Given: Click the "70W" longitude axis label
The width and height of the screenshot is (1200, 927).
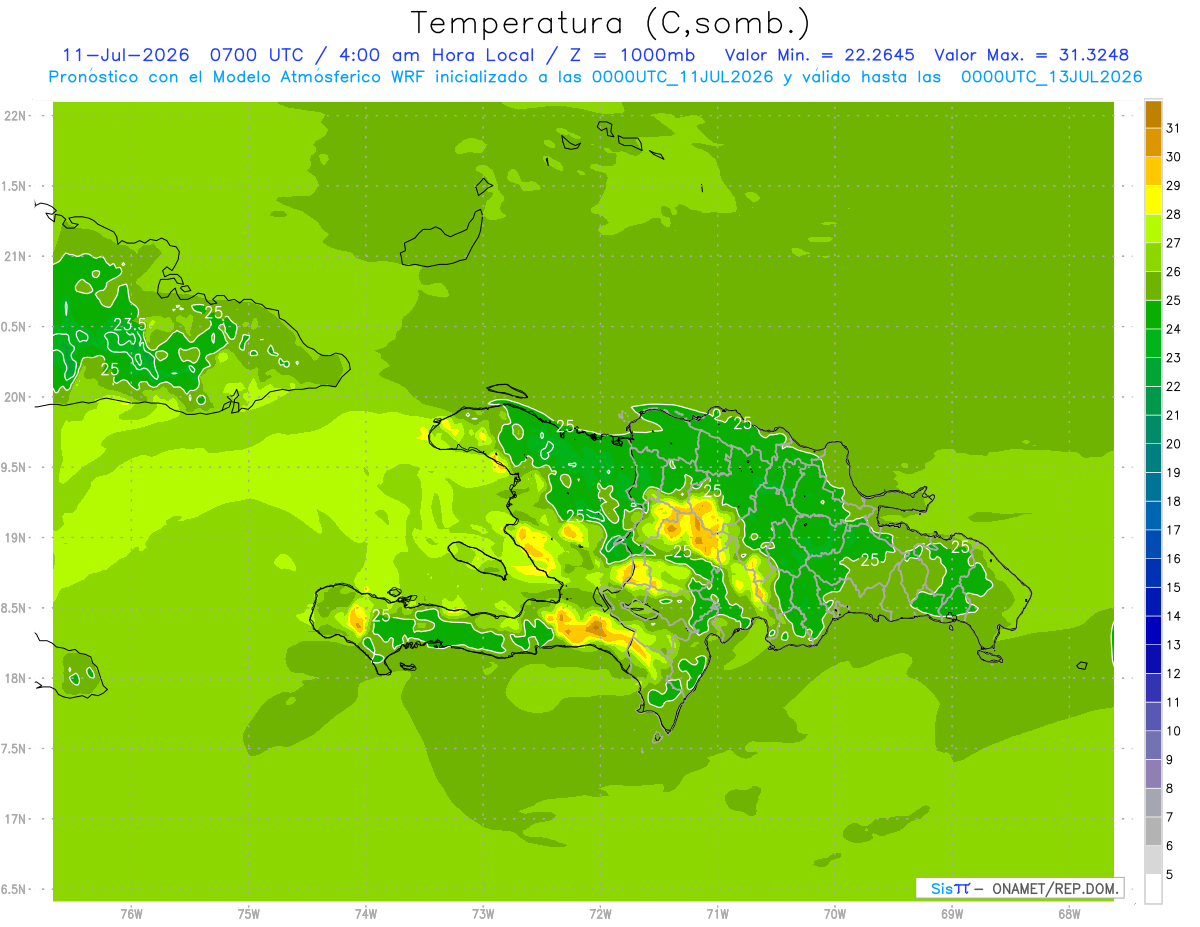Looking at the screenshot, I should [835, 914].
